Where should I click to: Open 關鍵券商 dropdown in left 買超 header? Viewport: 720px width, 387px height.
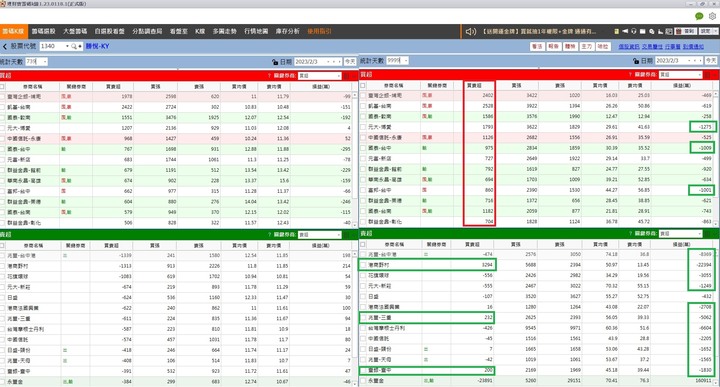(x=320, y=76)
